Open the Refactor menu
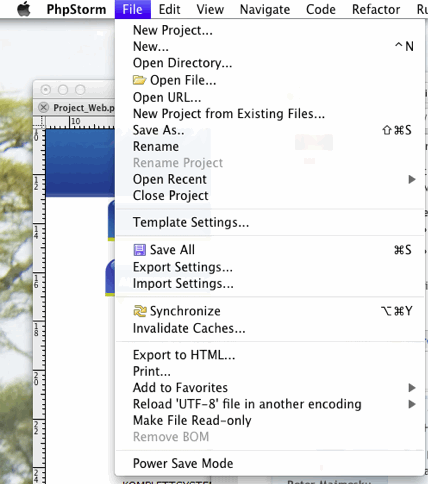 point(376,9)
